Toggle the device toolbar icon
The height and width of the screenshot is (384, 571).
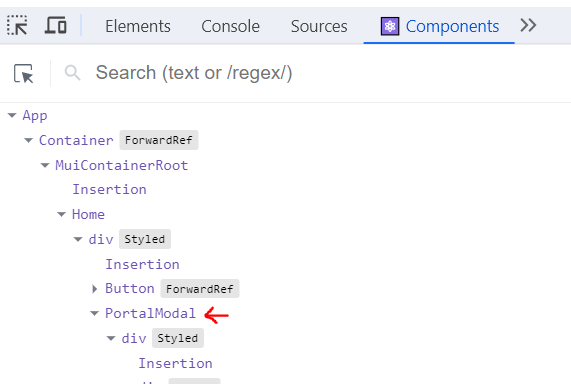[x=55, y=25]
